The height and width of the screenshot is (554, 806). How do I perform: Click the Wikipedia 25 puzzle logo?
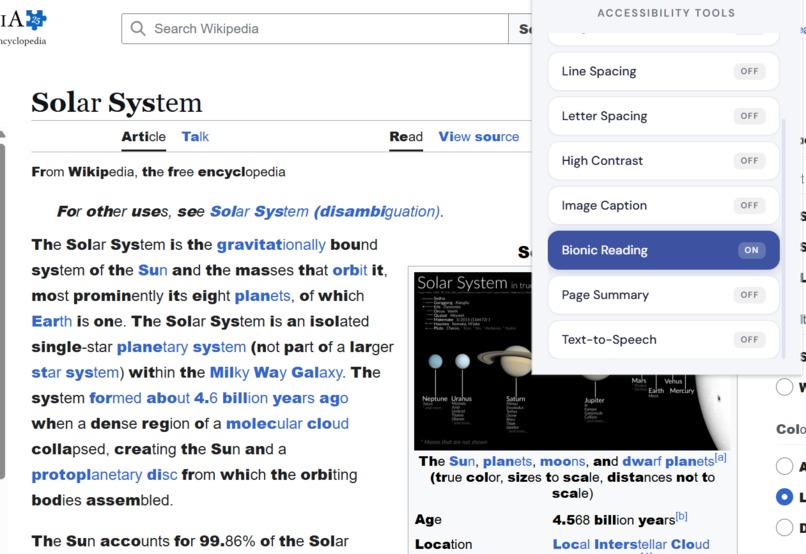click(x=36, y=20)
